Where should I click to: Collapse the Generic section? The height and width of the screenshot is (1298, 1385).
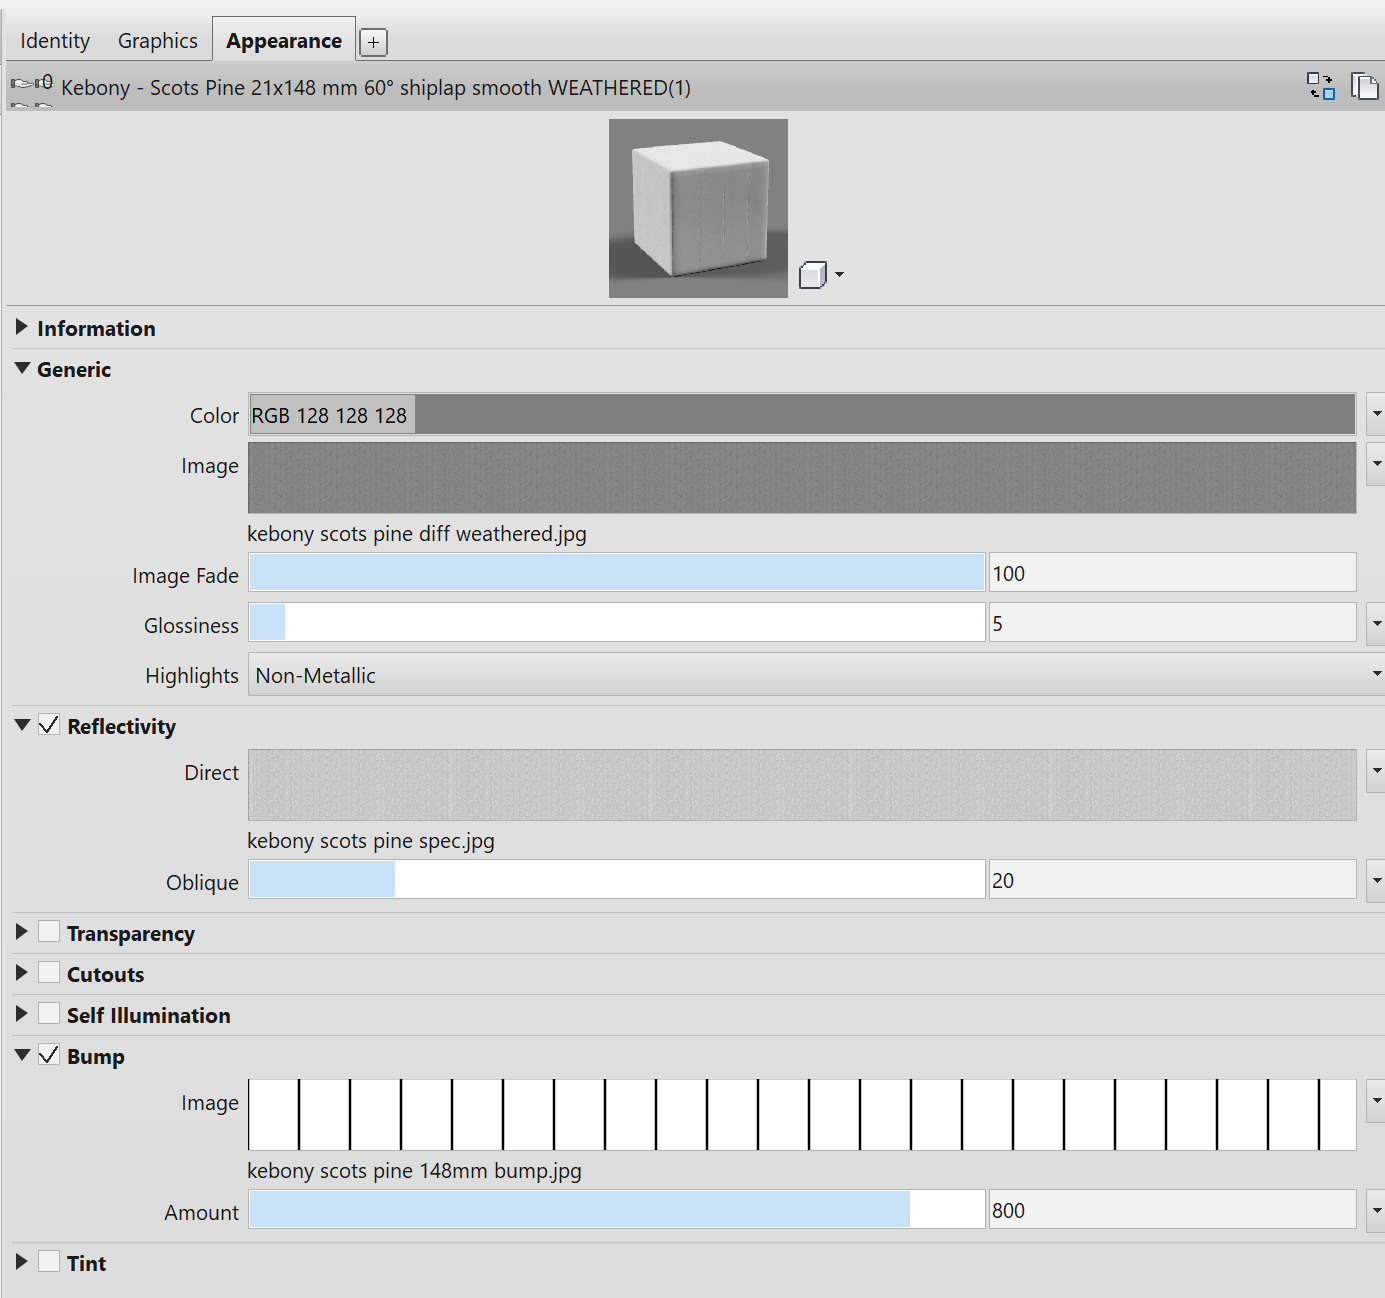(21, 368)
